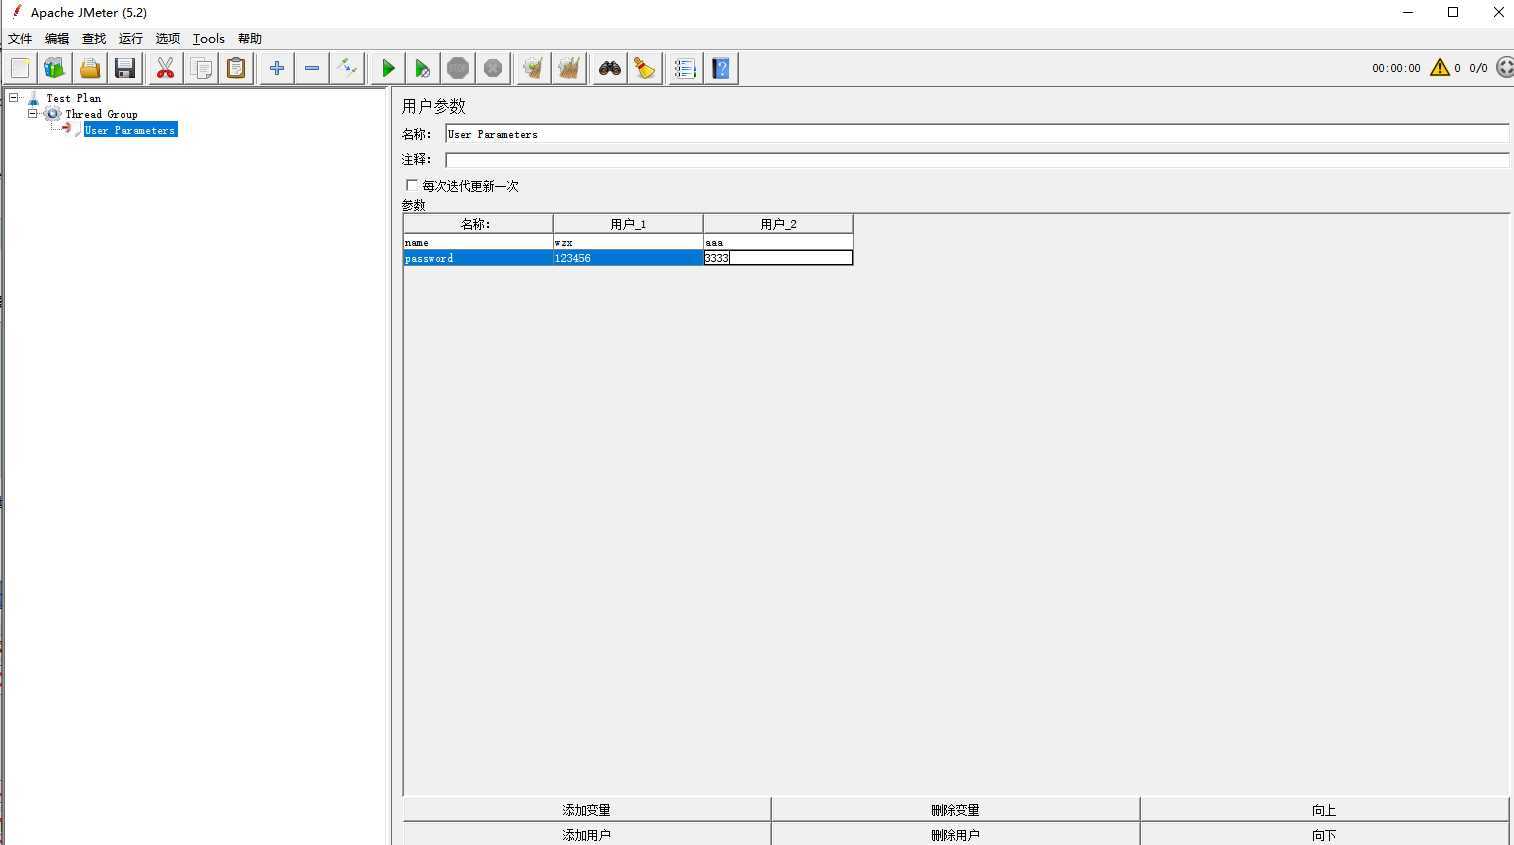Viewport: 1514px width, 845px height.
Task: Click the 0/0 active threads counter
Action: [1478, 68]
